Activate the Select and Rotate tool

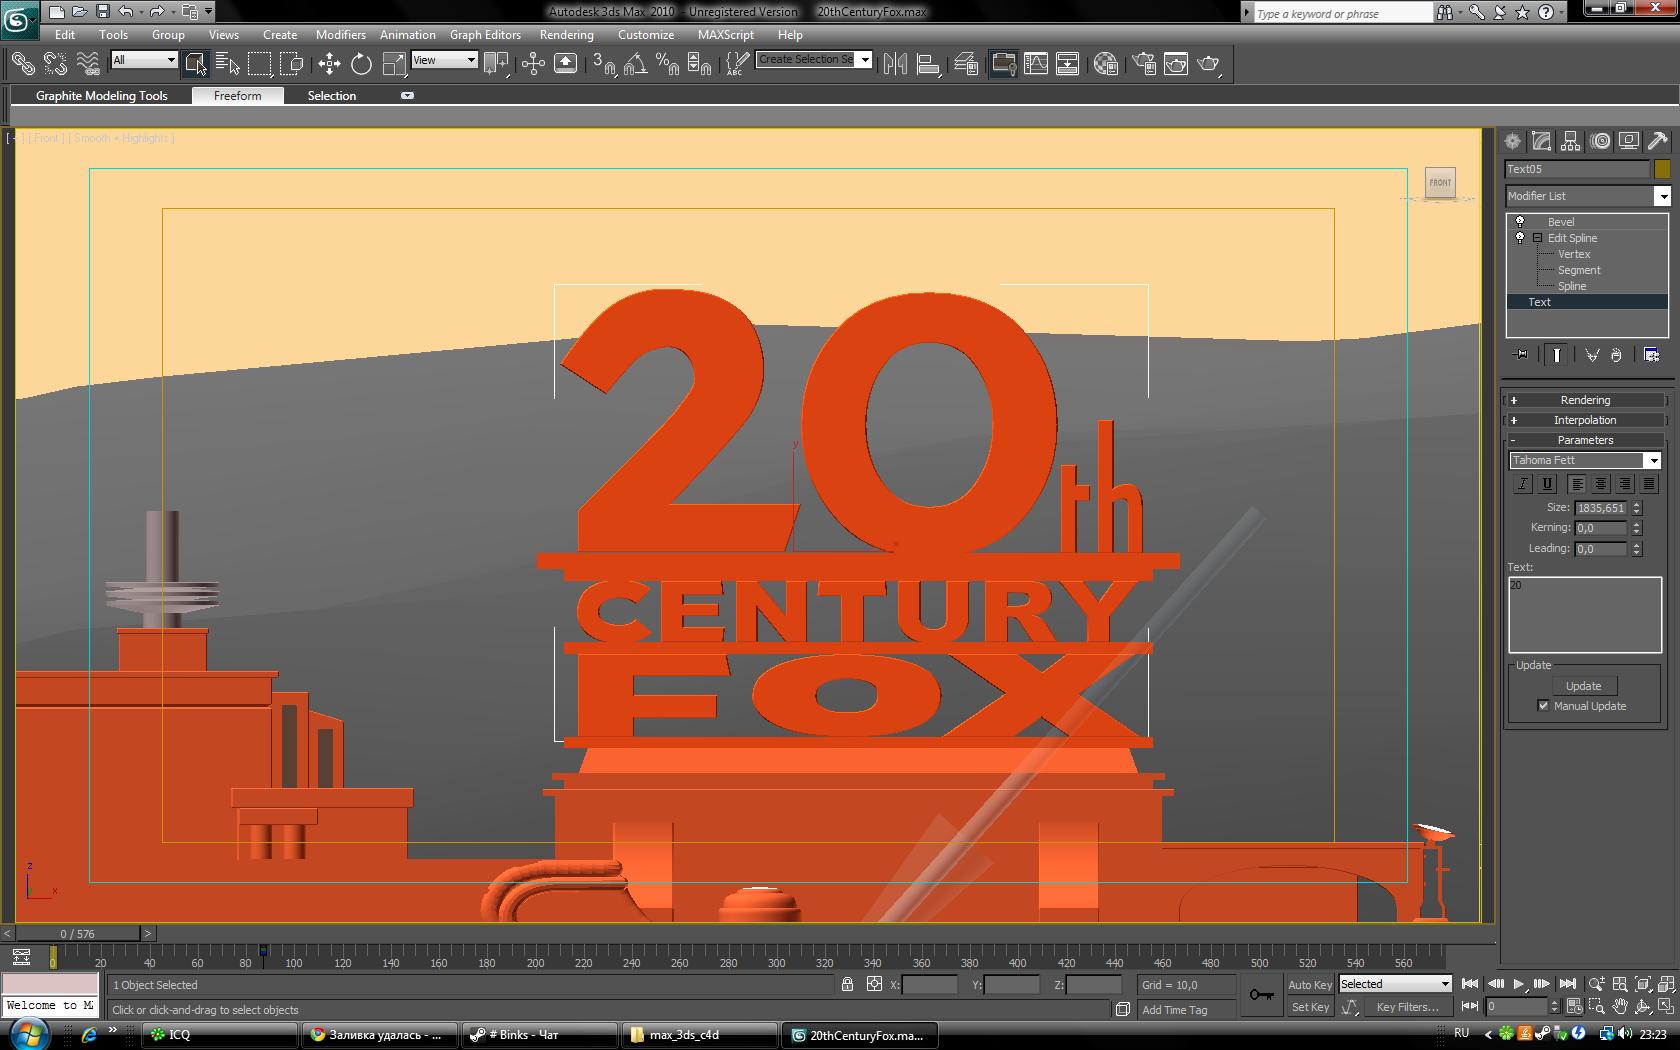(361, 64)
